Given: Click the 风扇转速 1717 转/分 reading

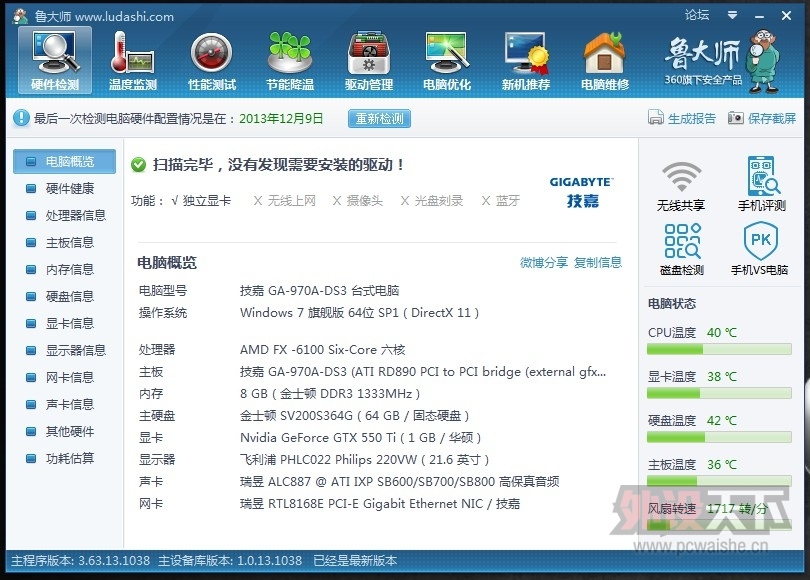Looking at the screenshot, I should tap(708, 509).
